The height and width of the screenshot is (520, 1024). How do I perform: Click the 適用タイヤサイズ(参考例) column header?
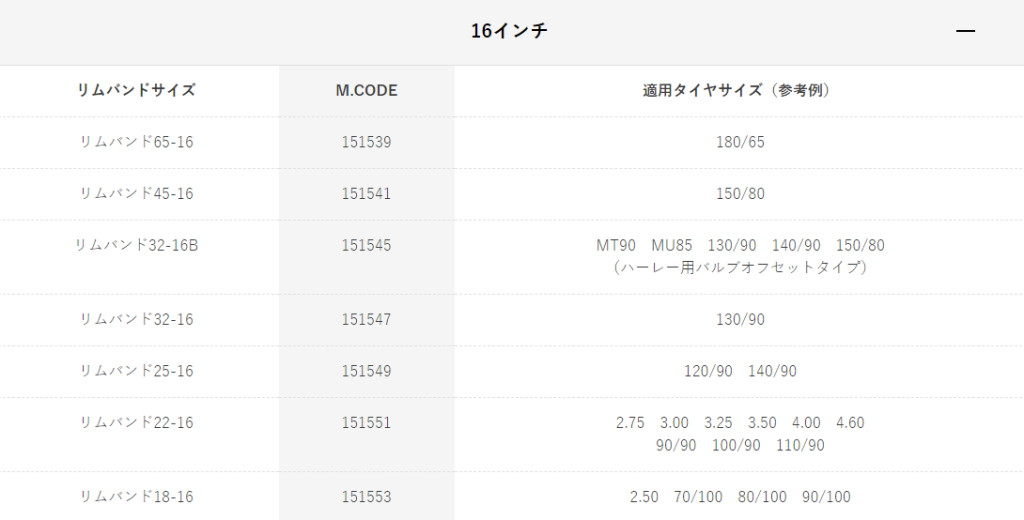click(x=739, y=90)
